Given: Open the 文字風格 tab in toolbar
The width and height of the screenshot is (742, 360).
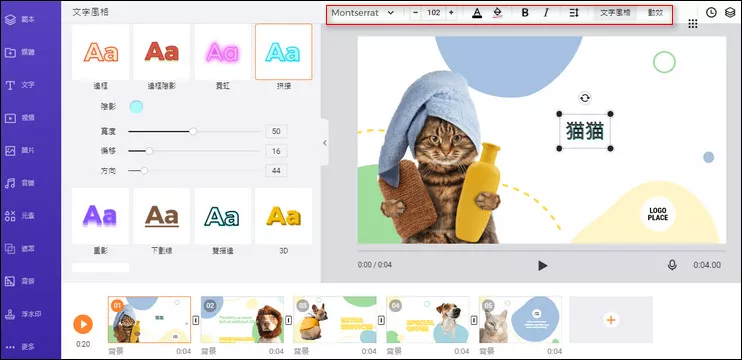Looking at the screenshot, I should [x=615, y=13].
